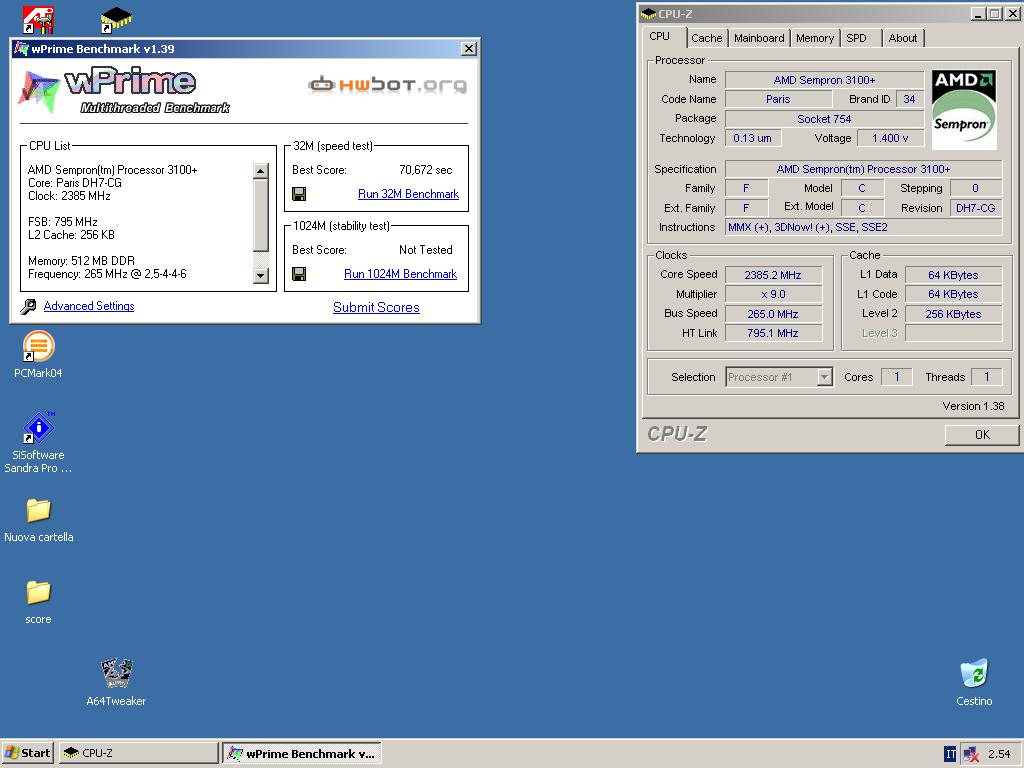1024x768 pixels.
Task: Open the Windows Start menu
Action: (x=27, y=752)
